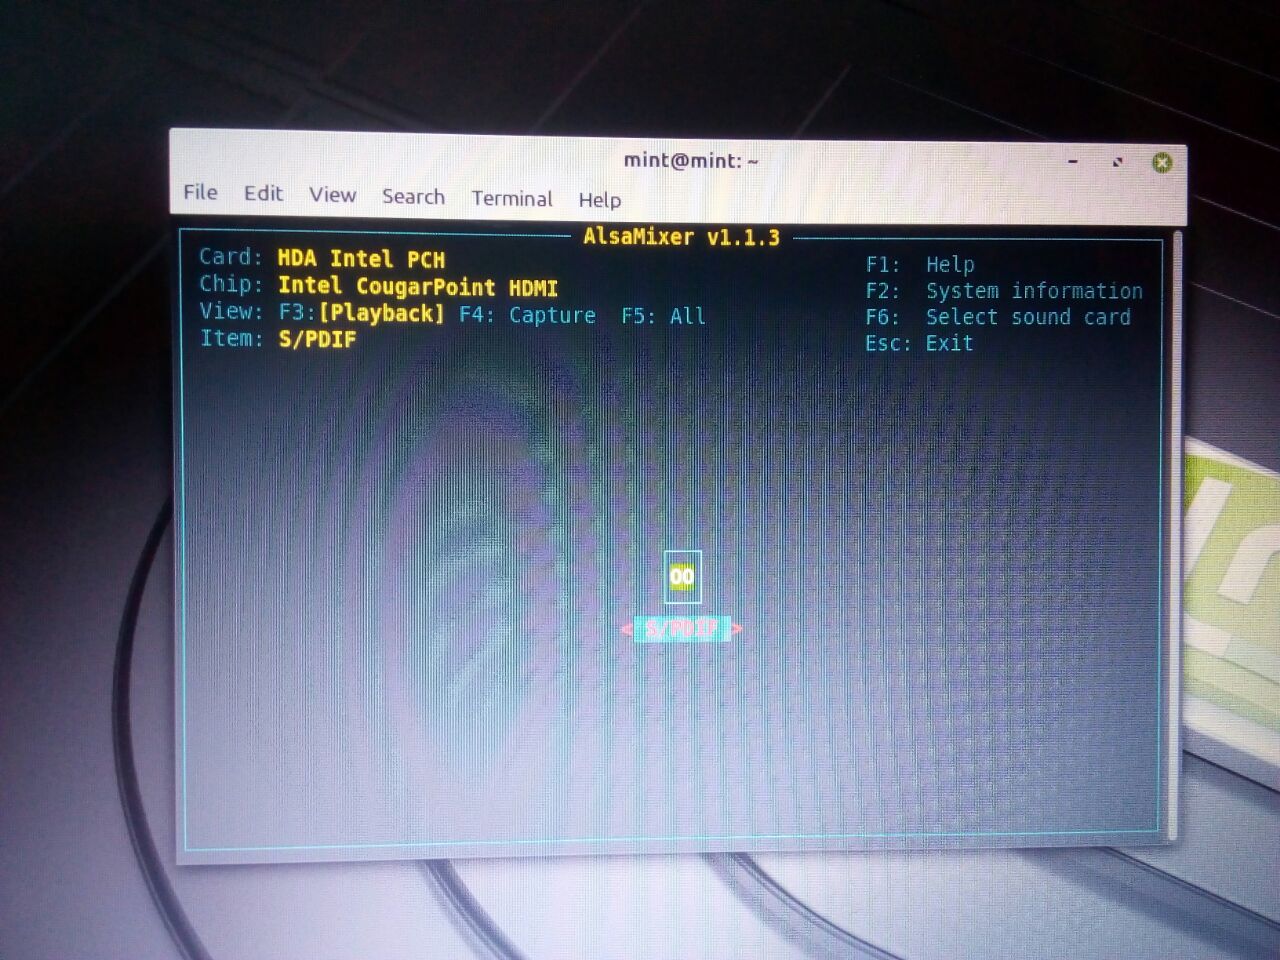Toggle the S/PDIF mute box showing 00
The width and height of the screenshot is (1280, 960).
pyautogui.click(x=682, y=577)
